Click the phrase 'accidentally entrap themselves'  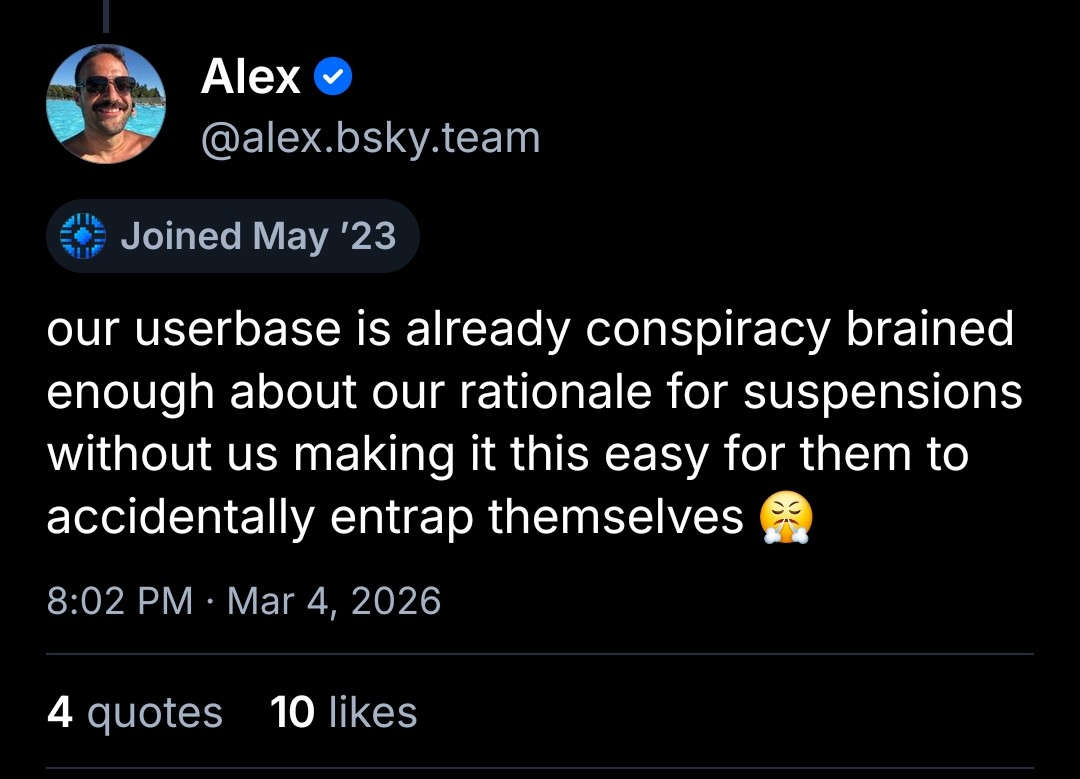tap(395, 517)
